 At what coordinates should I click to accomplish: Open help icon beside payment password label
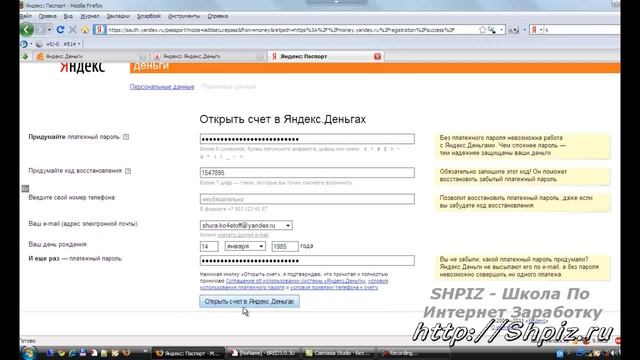(x=126, y=137)
